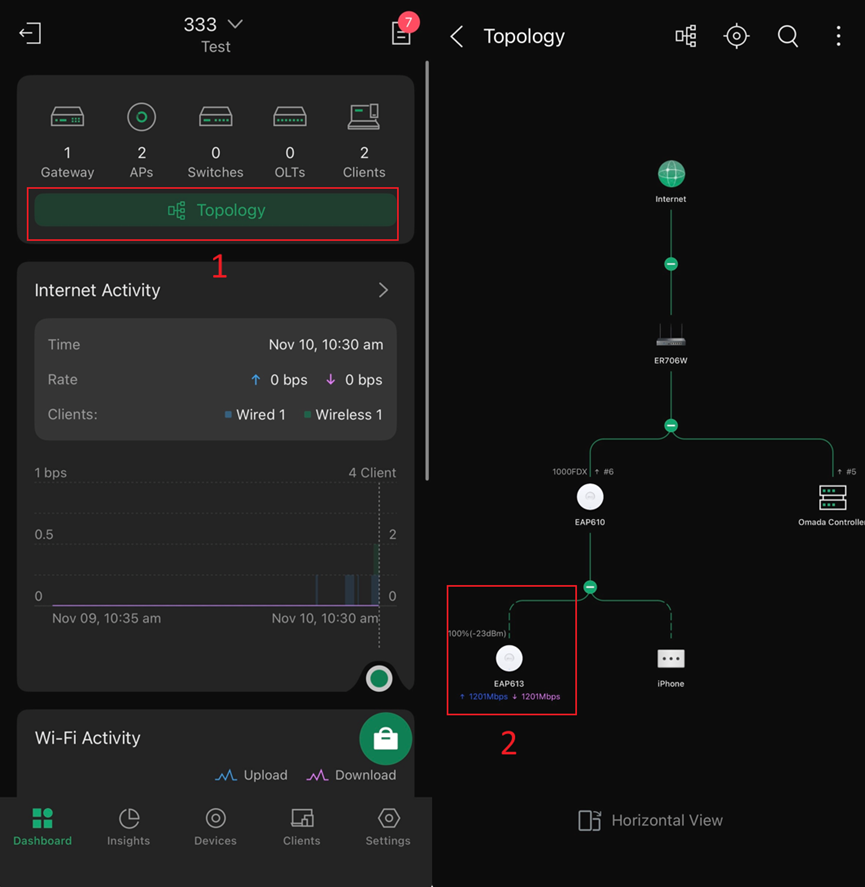865x887 pixels.
Task: Collapse the branch below the Internet node
Action: 670,263
